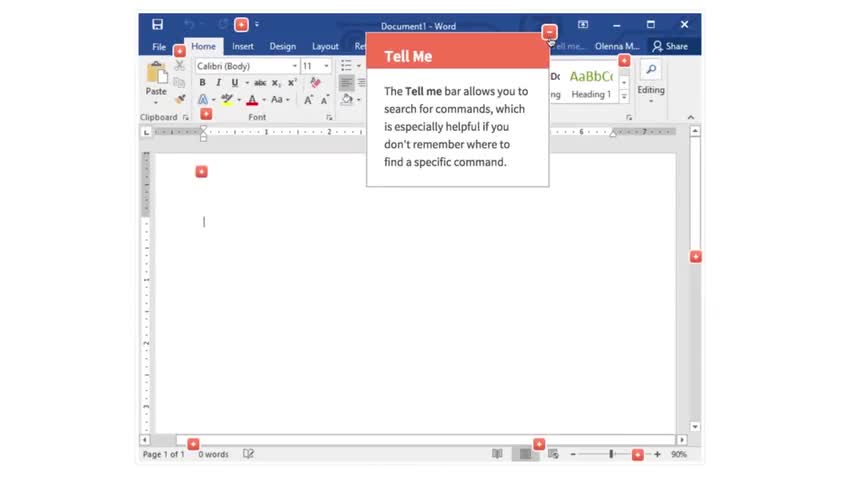Open the Change Case Aa menu
The image size is (848, 480).
click(280, 99)
